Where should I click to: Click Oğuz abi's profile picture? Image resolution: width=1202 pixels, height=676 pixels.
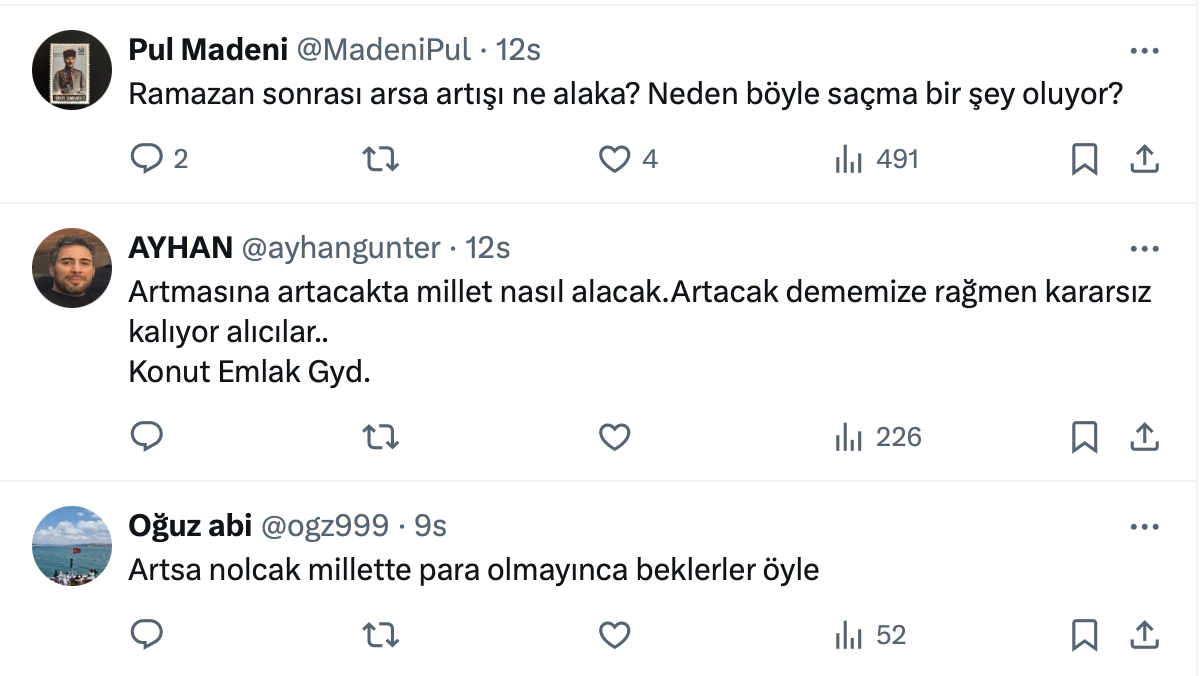71,546
